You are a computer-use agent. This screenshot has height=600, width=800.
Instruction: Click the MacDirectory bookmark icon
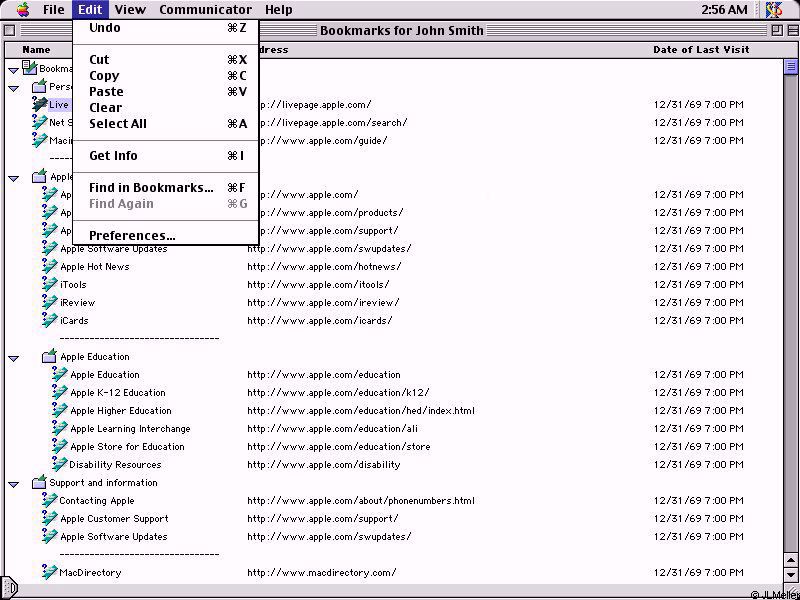50,572
